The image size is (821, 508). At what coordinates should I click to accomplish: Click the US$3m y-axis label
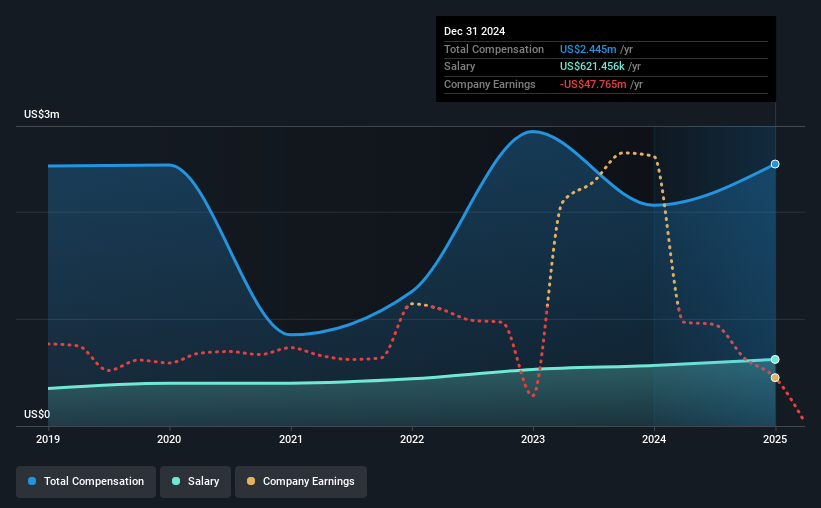(42, 114)
